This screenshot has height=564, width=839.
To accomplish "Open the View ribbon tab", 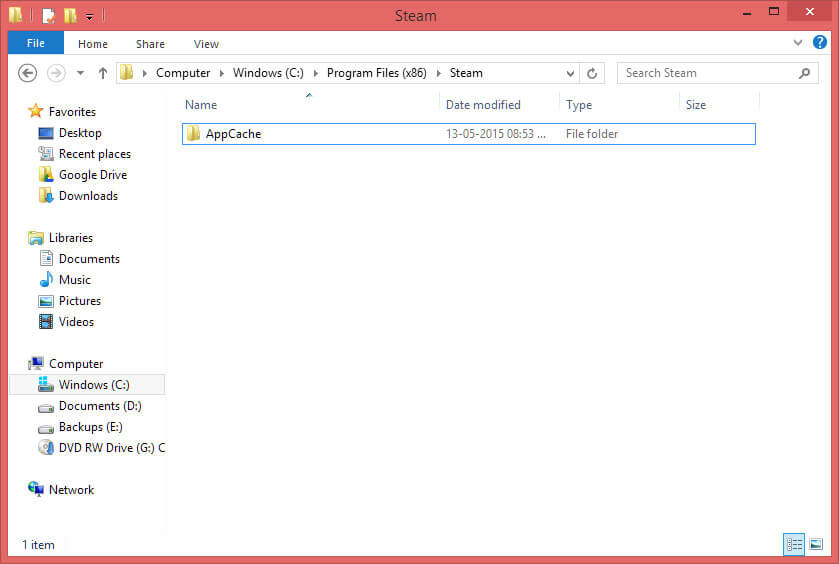I will [206, 44].
